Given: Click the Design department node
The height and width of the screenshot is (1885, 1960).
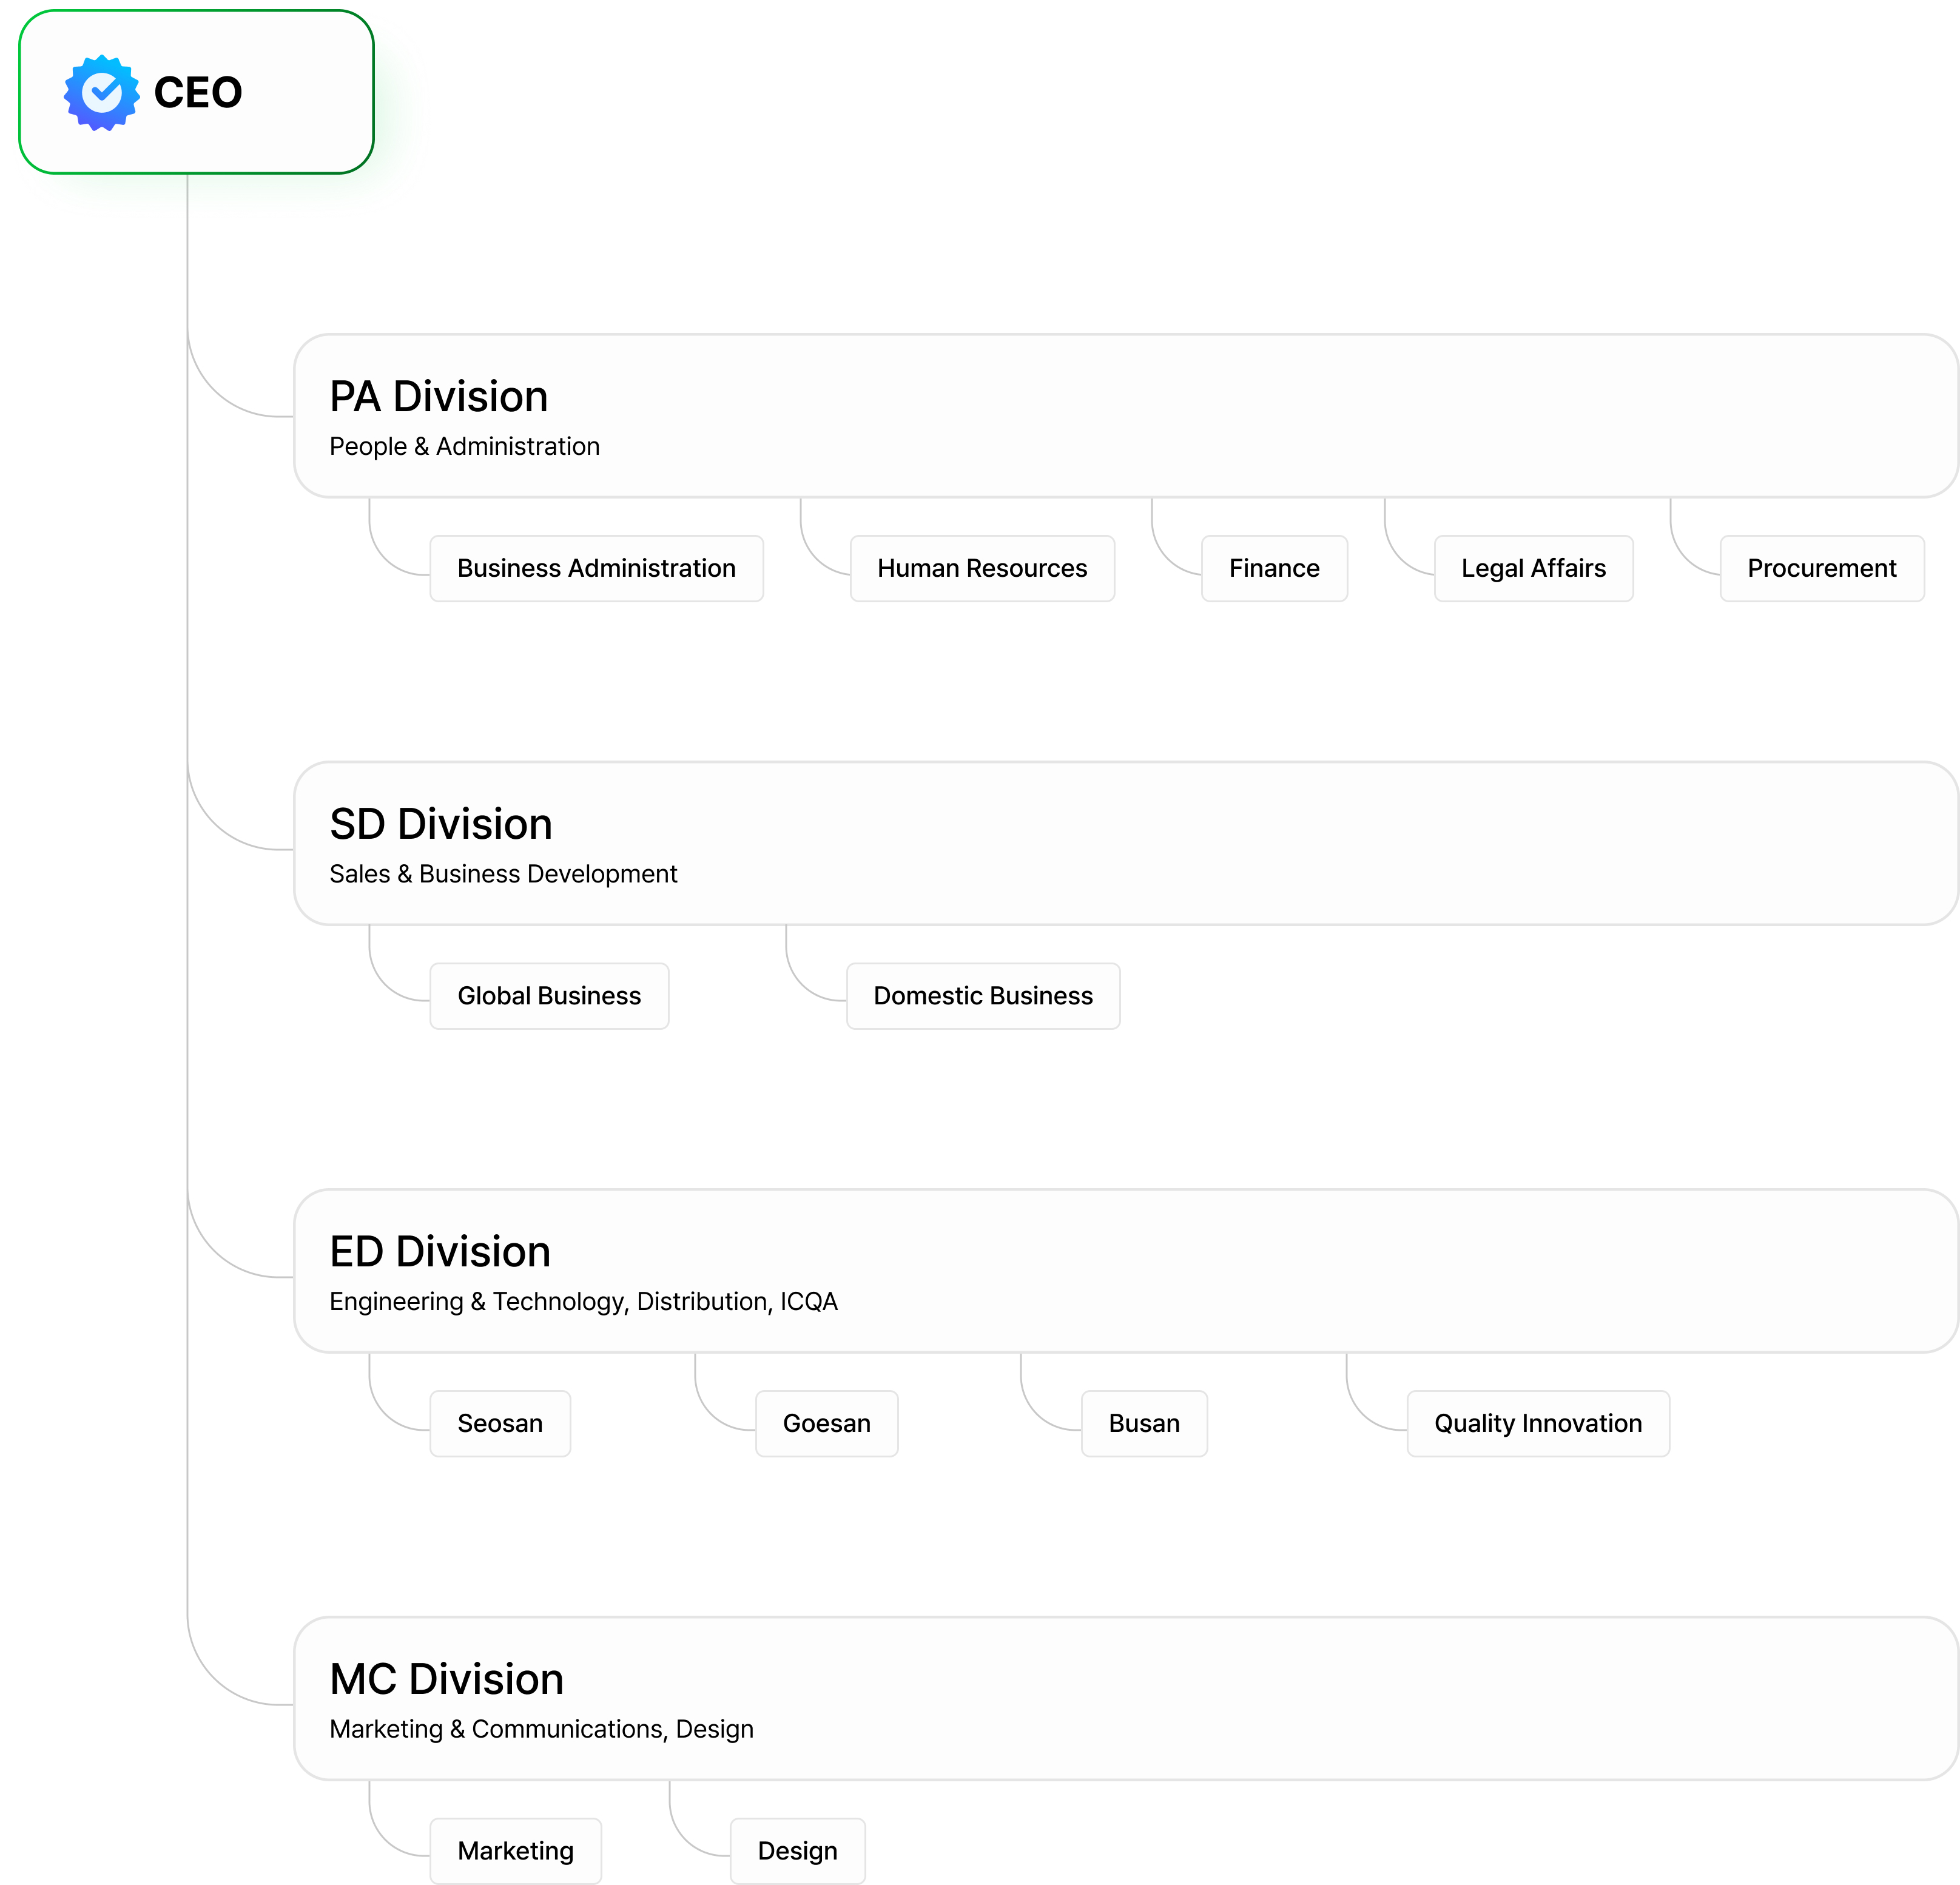Looking at the screenshot, I should [x=797, y=1851].
